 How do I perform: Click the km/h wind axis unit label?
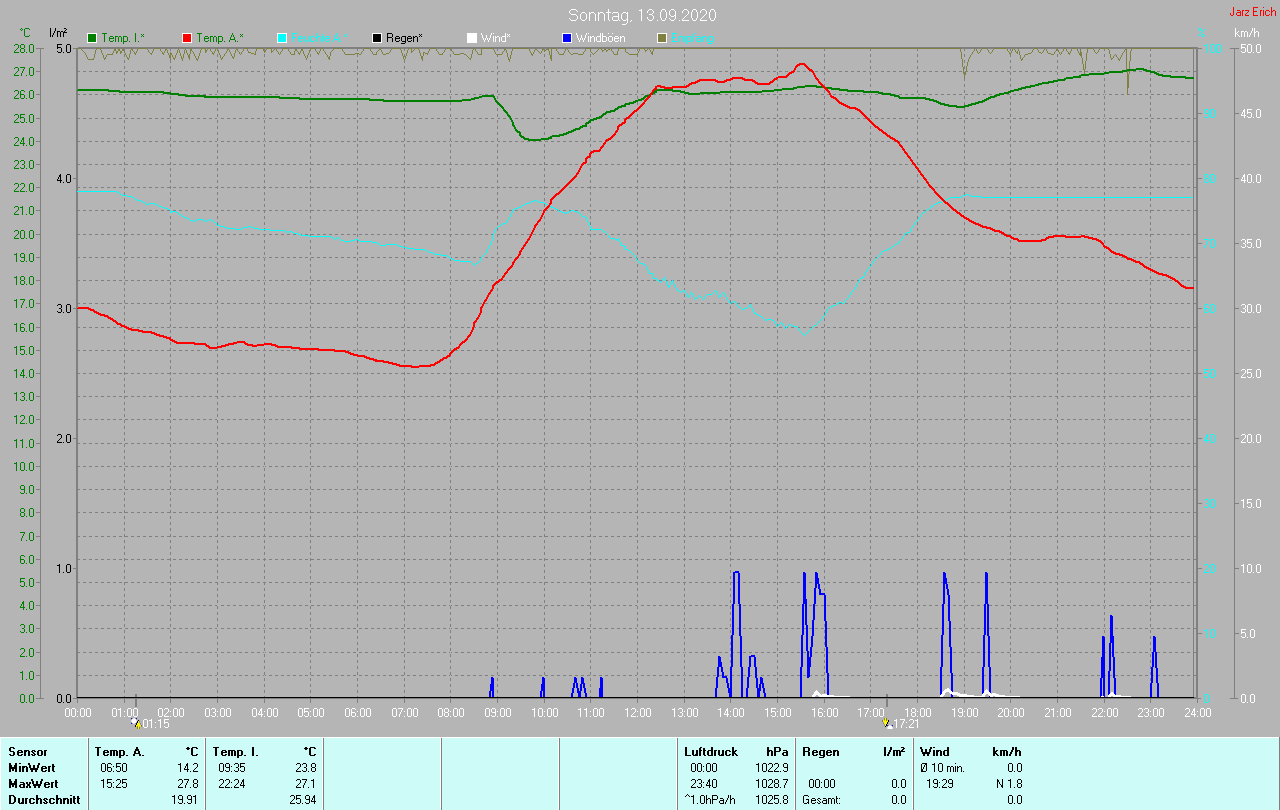pos(1246,33)
